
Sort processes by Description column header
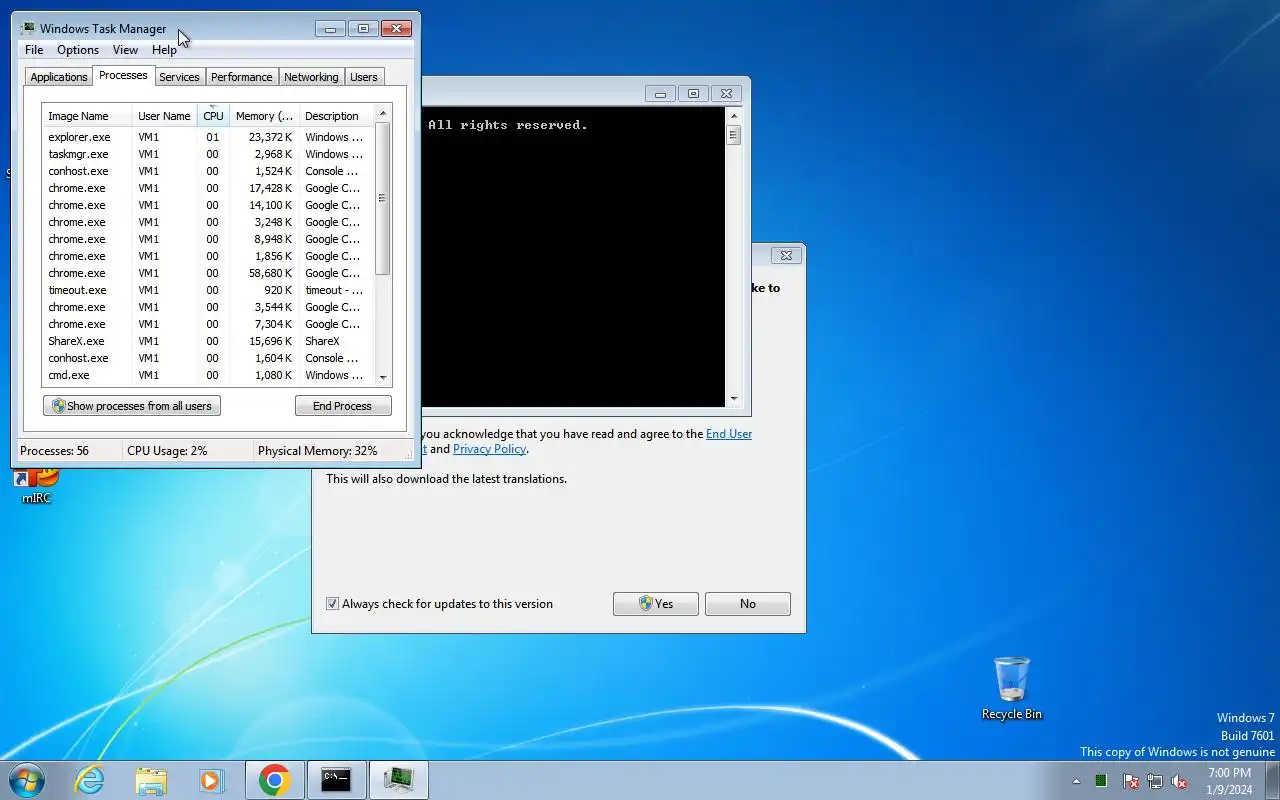click(336, 116)
